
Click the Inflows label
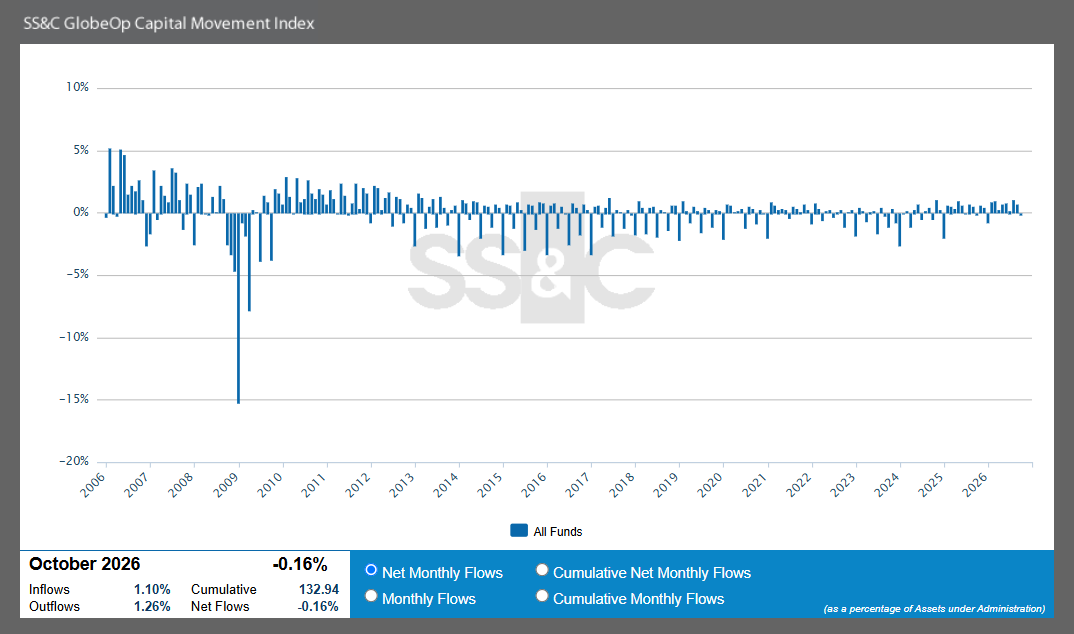(x=49, y=589)
